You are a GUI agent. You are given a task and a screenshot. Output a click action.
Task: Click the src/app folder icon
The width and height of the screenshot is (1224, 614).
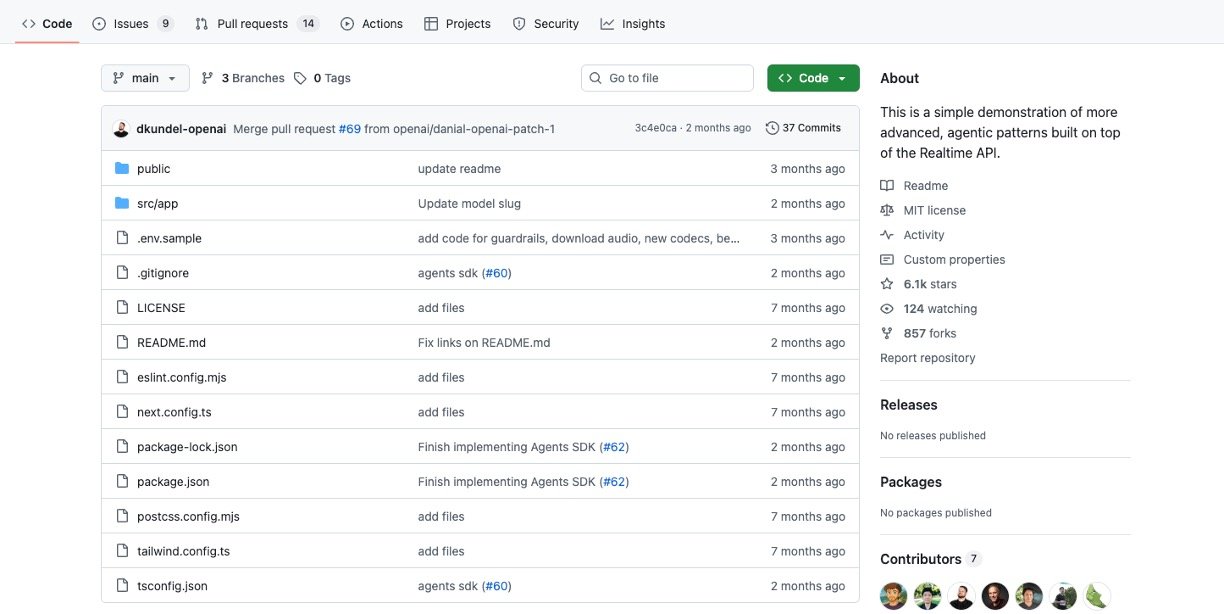(x=122, y=203)
